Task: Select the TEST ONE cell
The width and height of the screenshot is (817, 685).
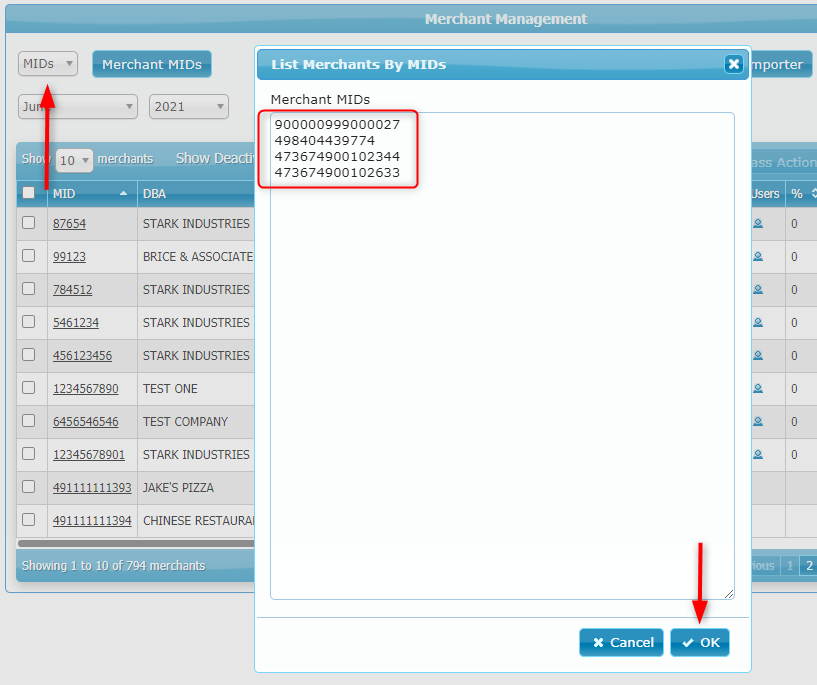Action: tap(196, 389)
